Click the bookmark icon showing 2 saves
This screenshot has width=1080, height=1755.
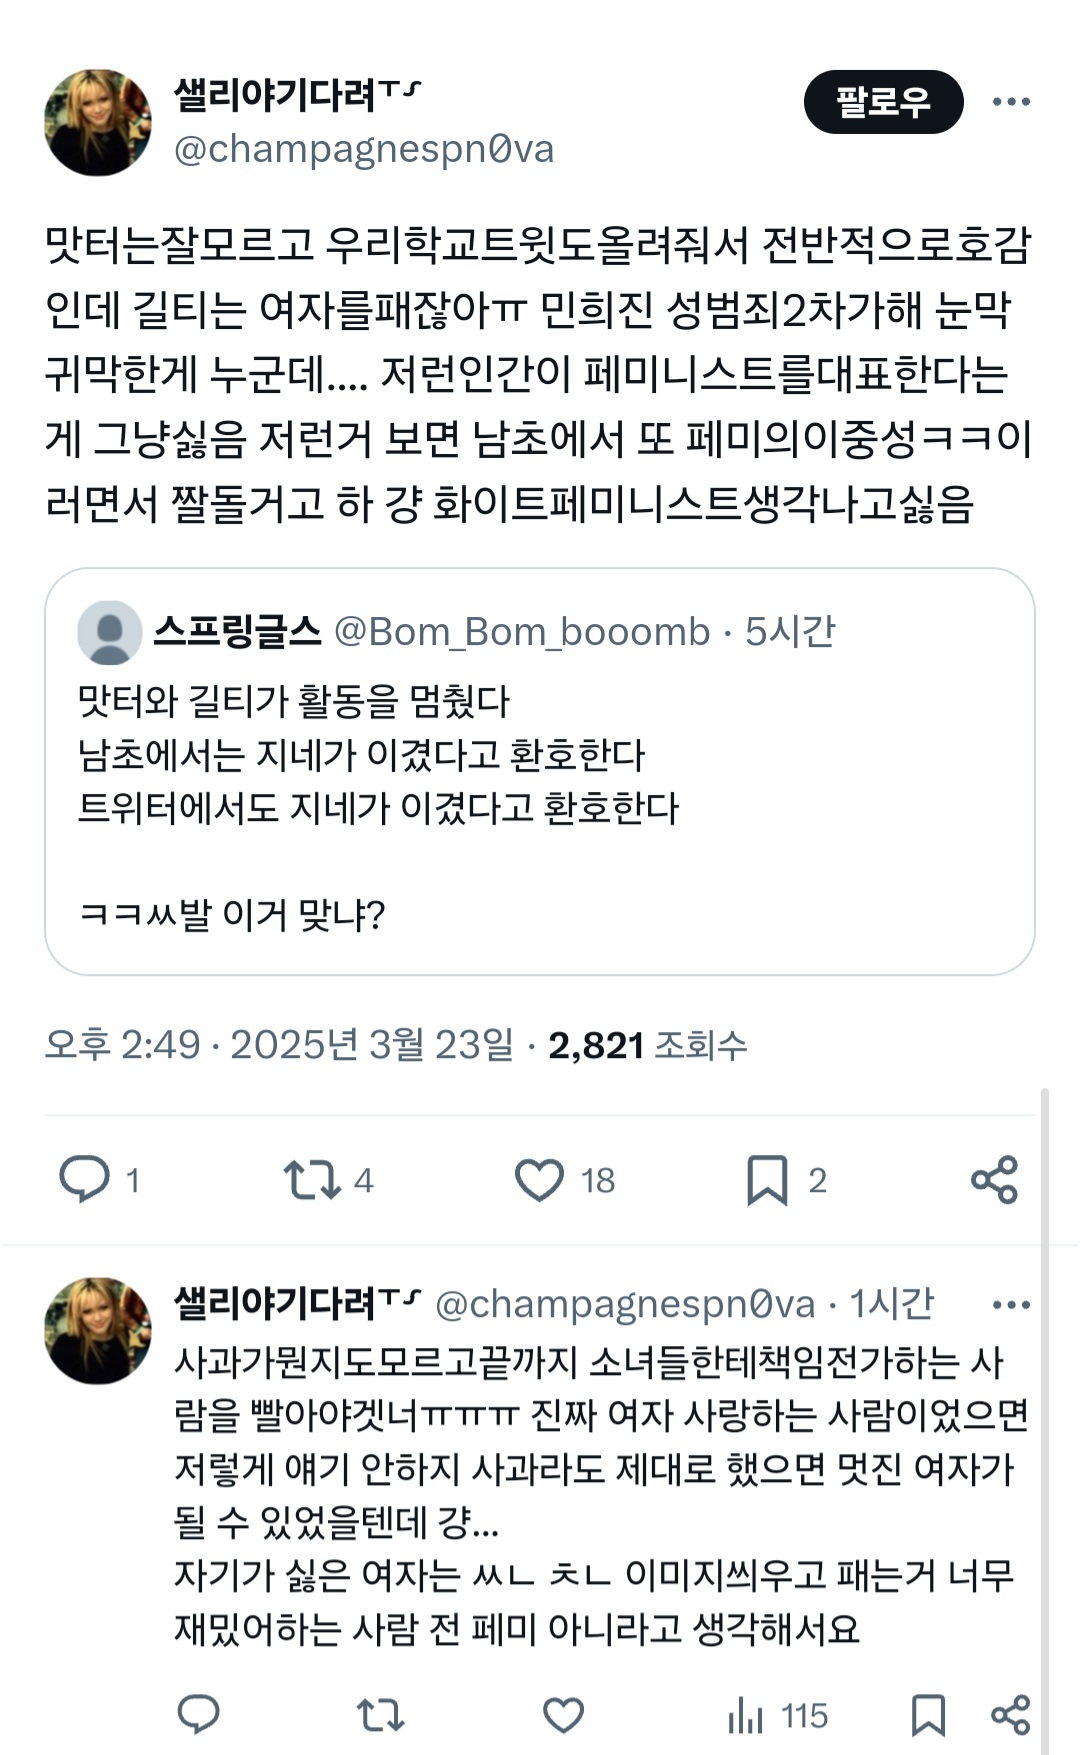click(768, 1180)
